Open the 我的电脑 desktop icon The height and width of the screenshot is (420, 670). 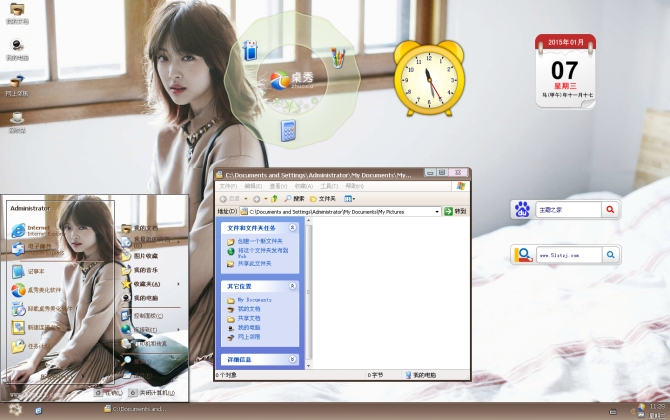[17, 49]
